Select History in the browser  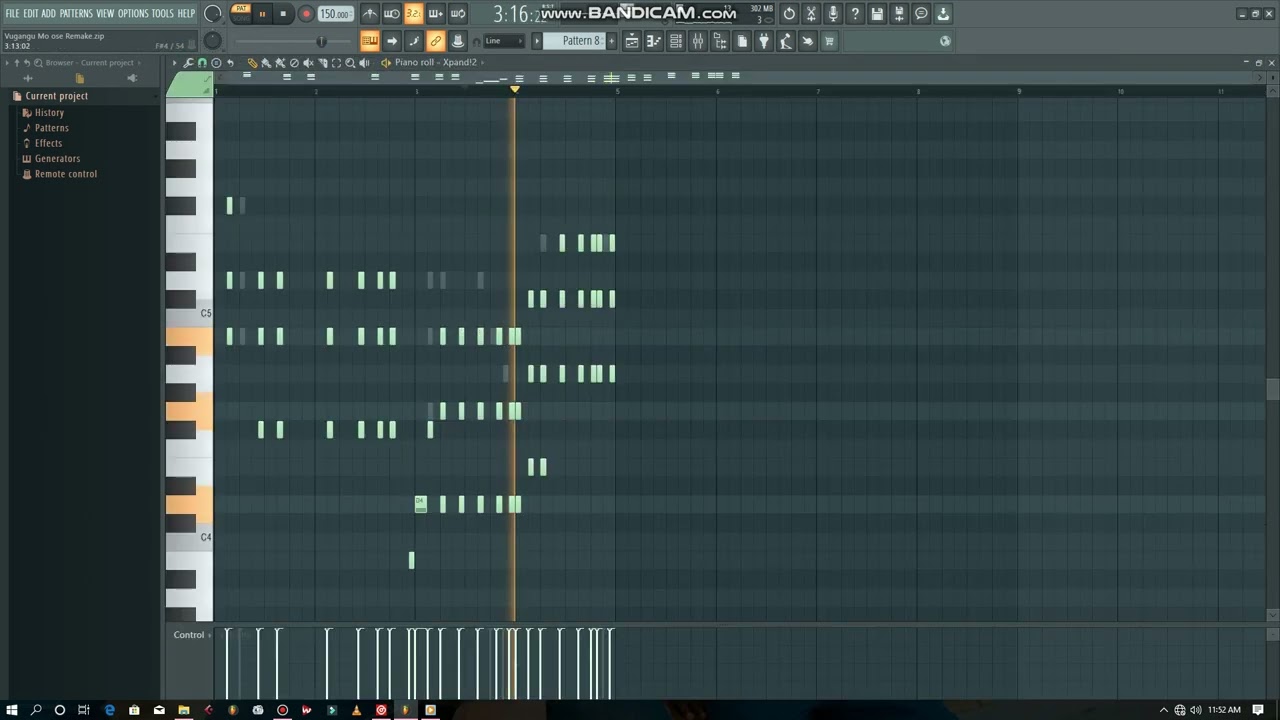pos(49,113)
